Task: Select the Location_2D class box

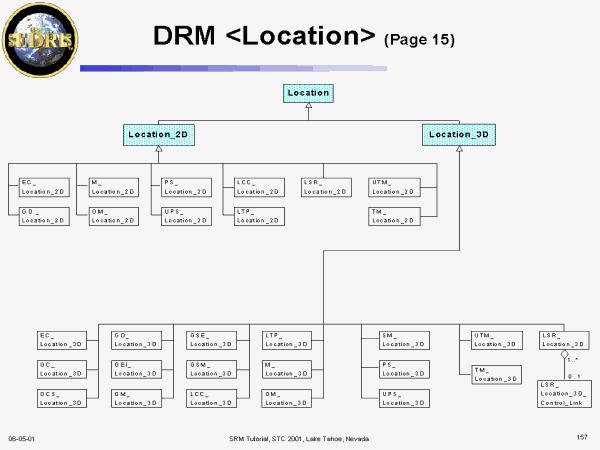Action: [x=158, y=133]
